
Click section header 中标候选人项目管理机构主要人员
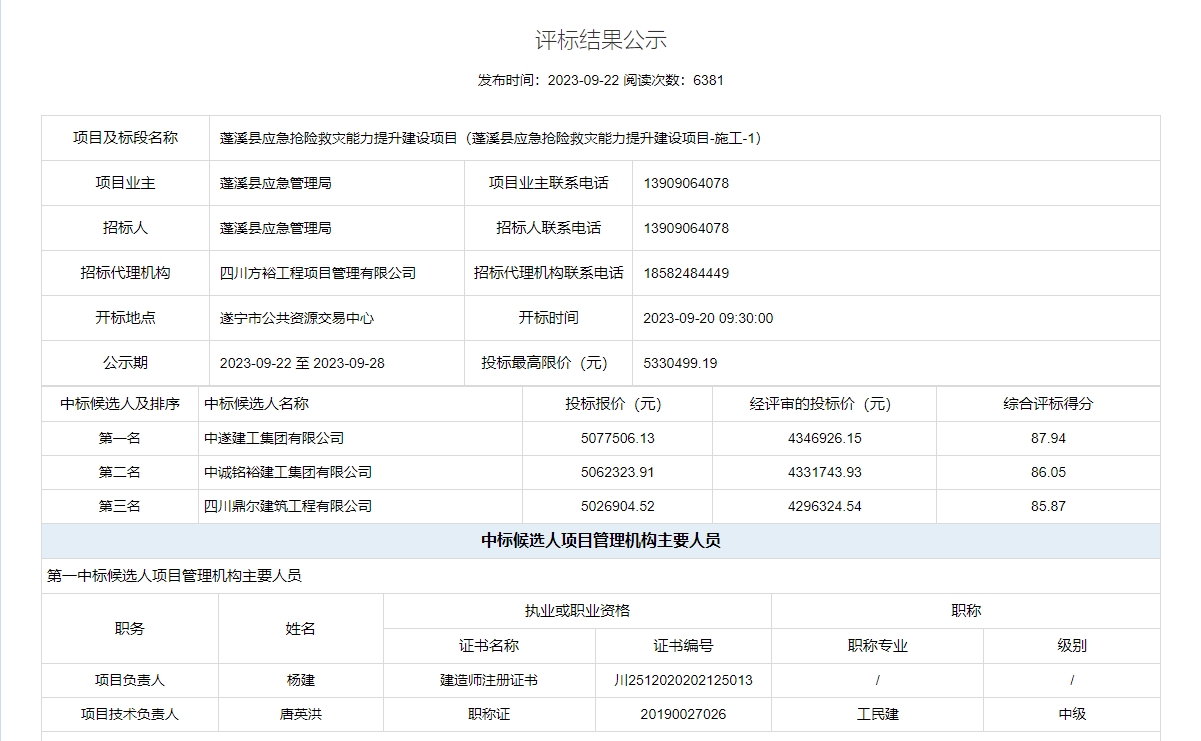(599, 539)
